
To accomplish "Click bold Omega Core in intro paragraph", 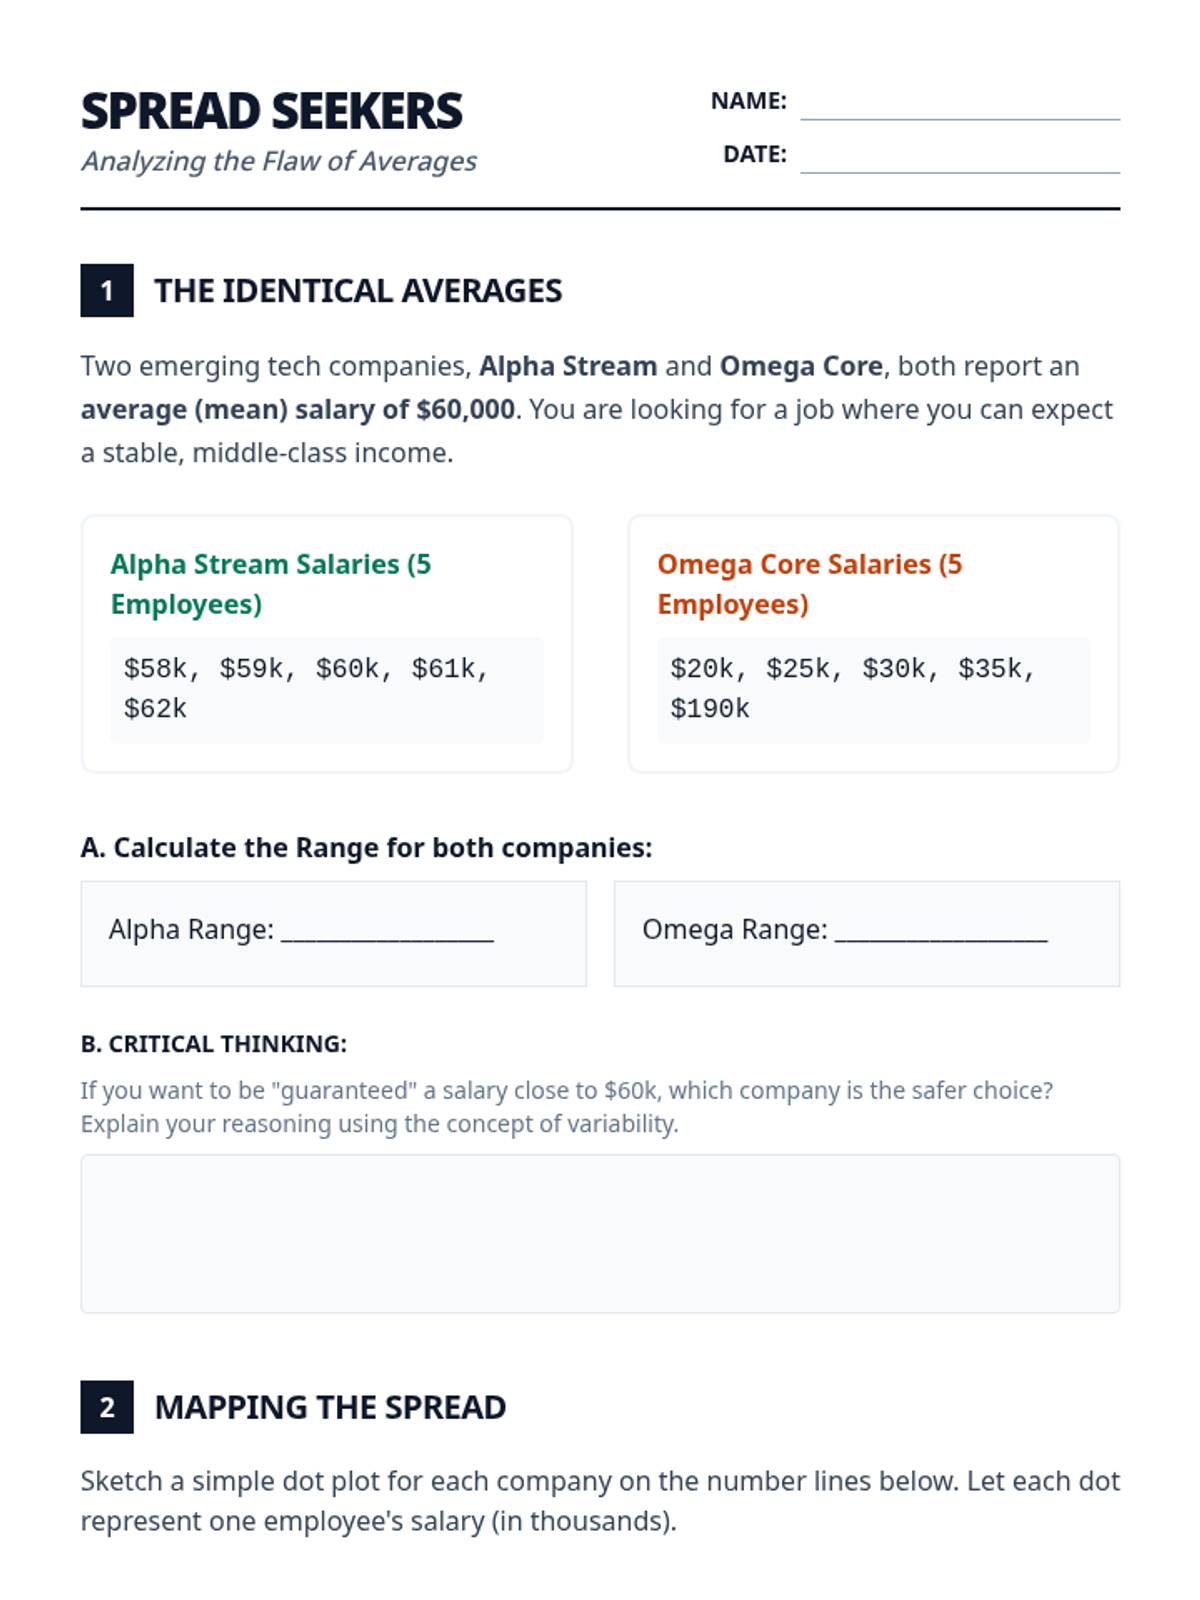I will click(801, 366).
